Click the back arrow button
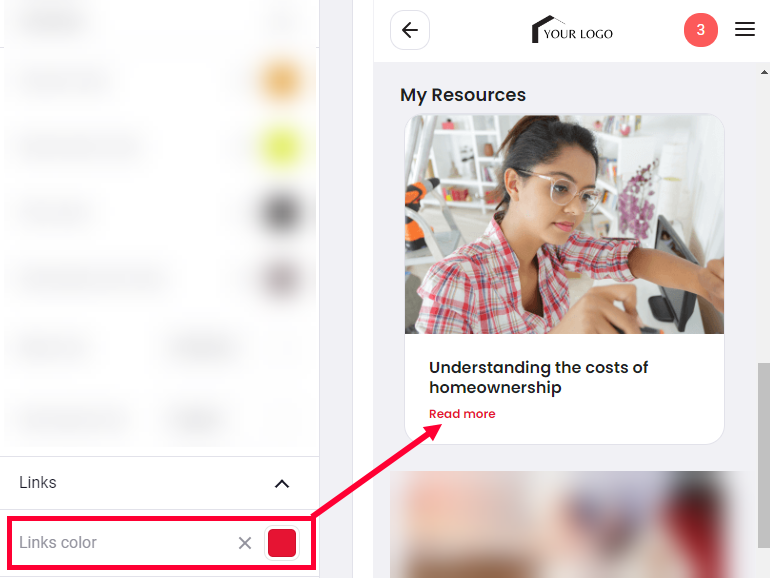The width and height of the screenshot is (770, 578). point(410,30)
